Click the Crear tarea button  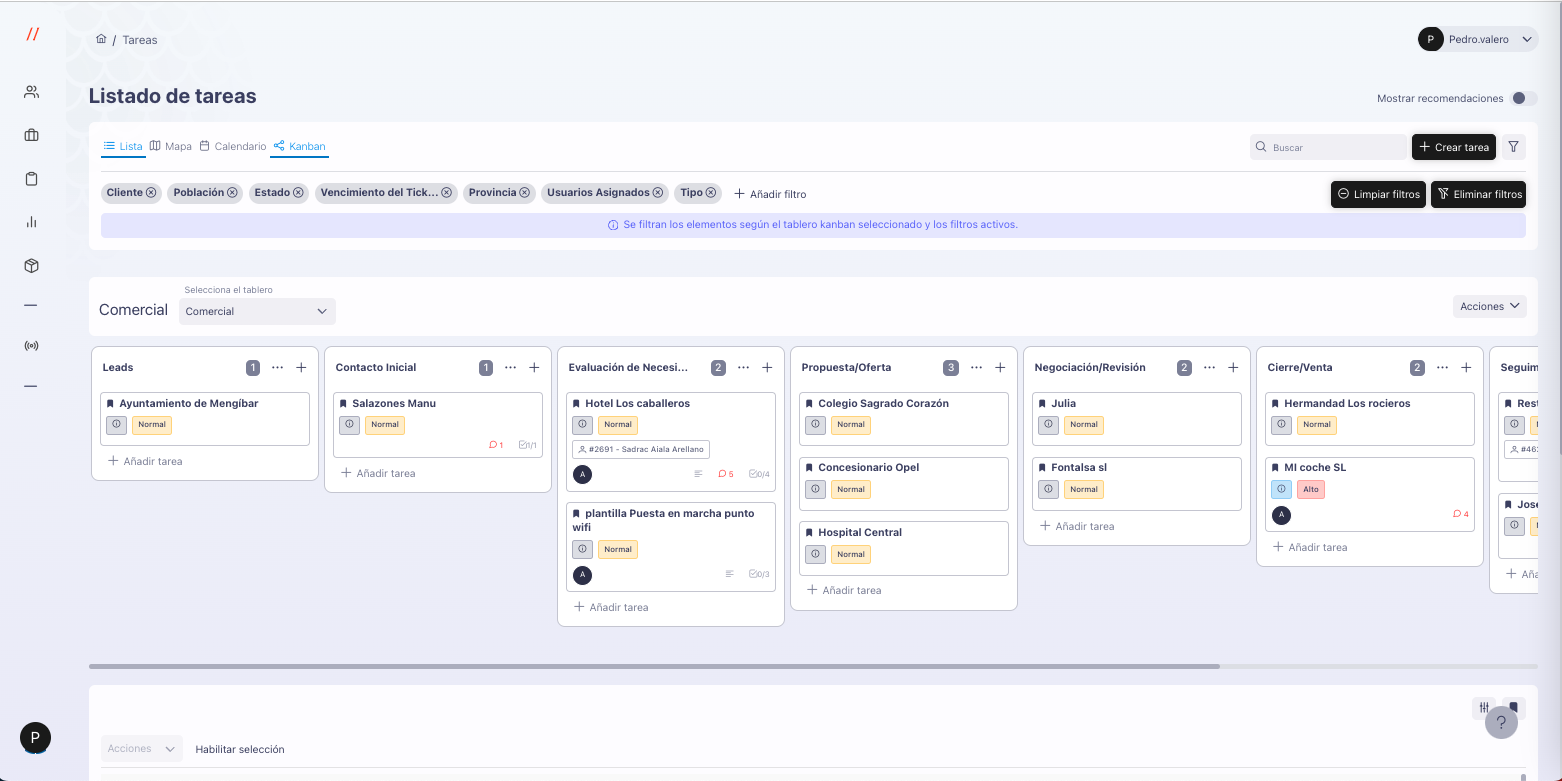coord(1453,147)
